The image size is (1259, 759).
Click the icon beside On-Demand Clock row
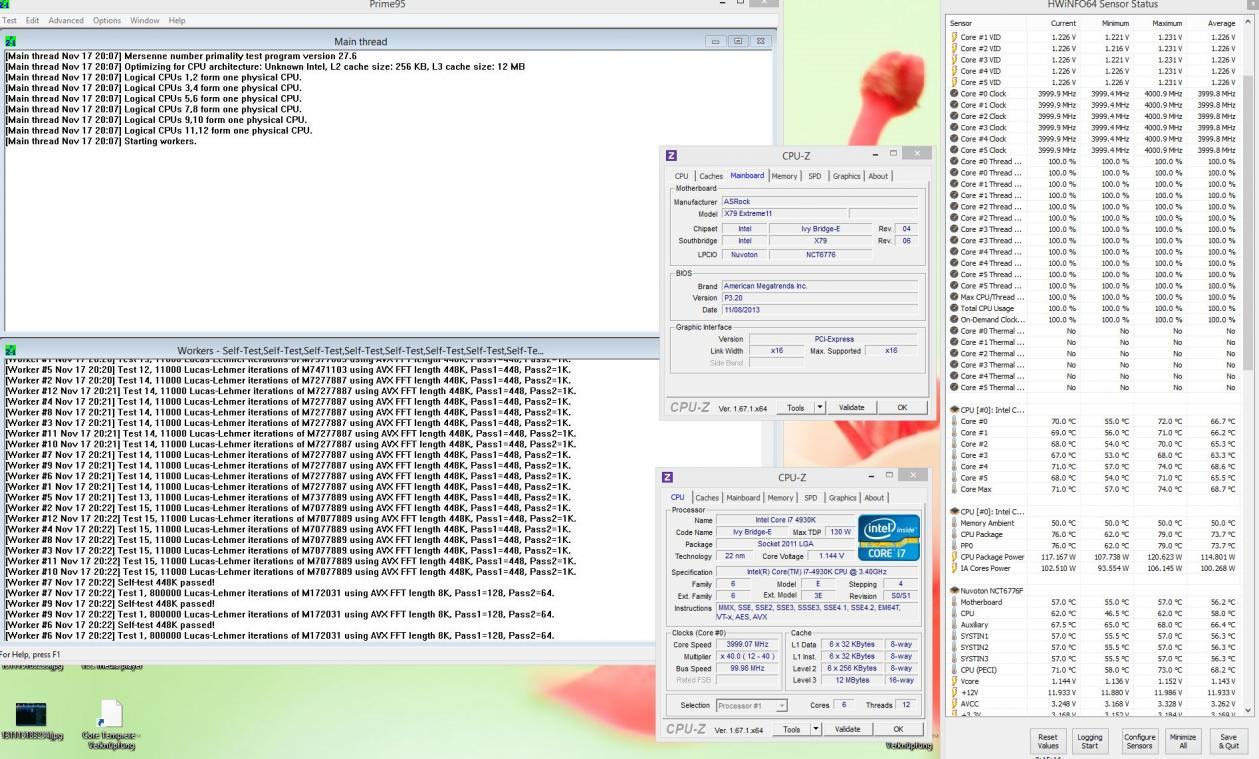coord(953,319)
